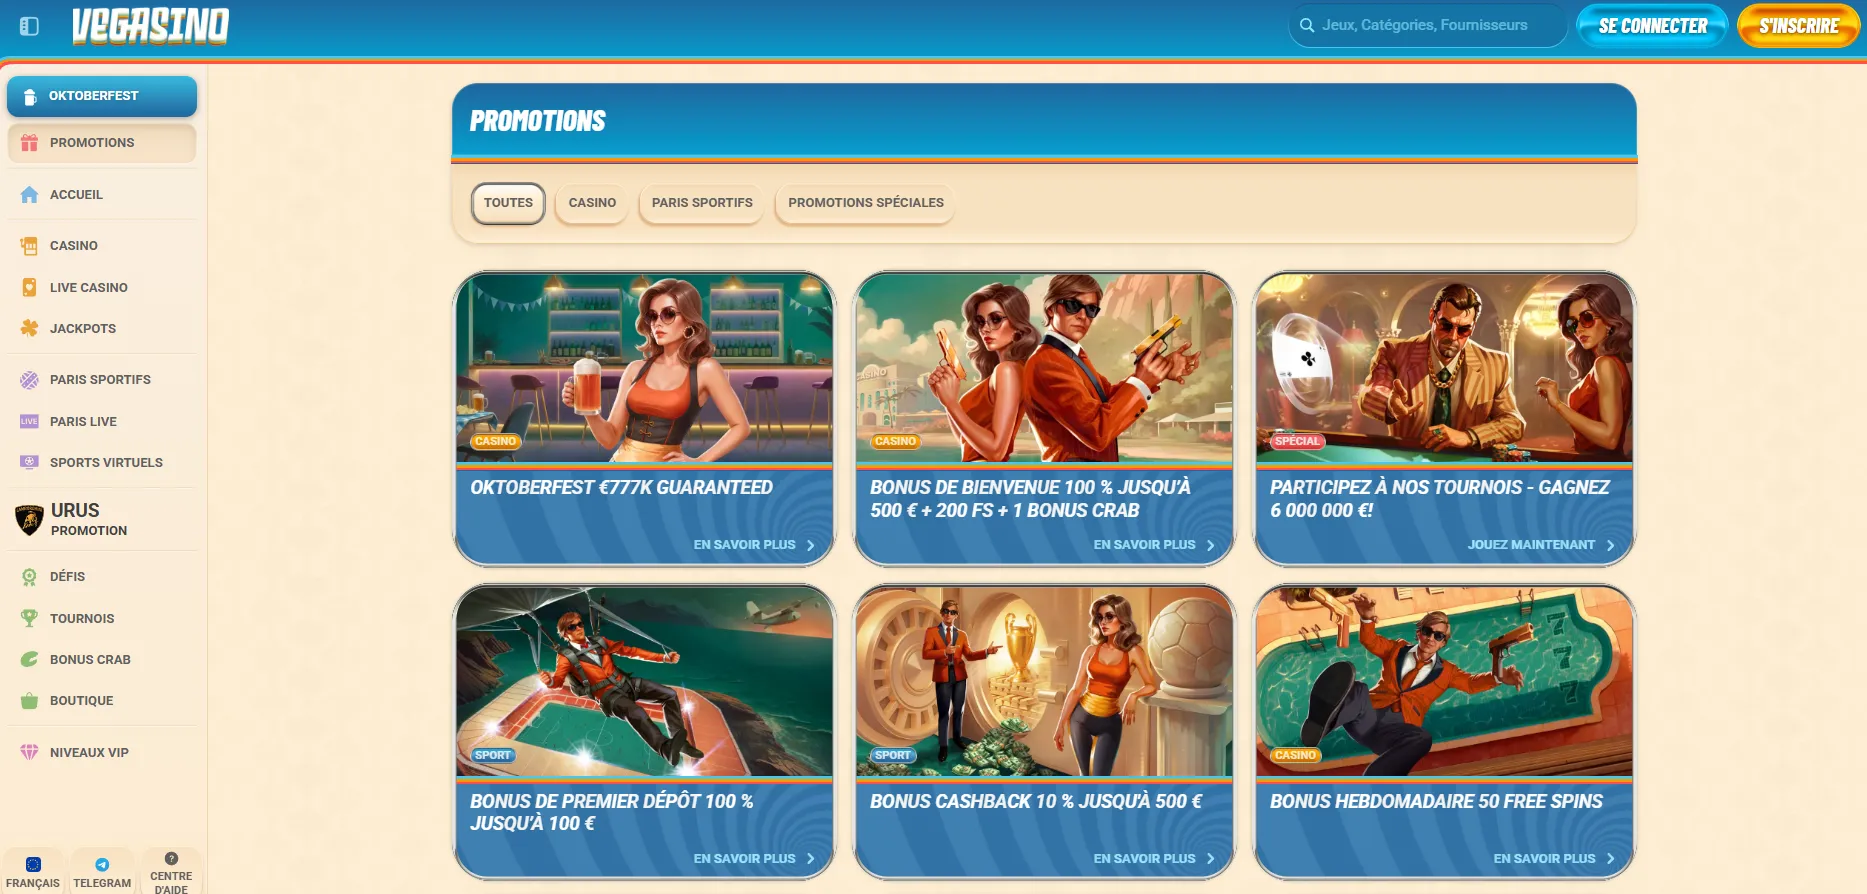Open the Centre d'aide help icon

pos(171,859)
